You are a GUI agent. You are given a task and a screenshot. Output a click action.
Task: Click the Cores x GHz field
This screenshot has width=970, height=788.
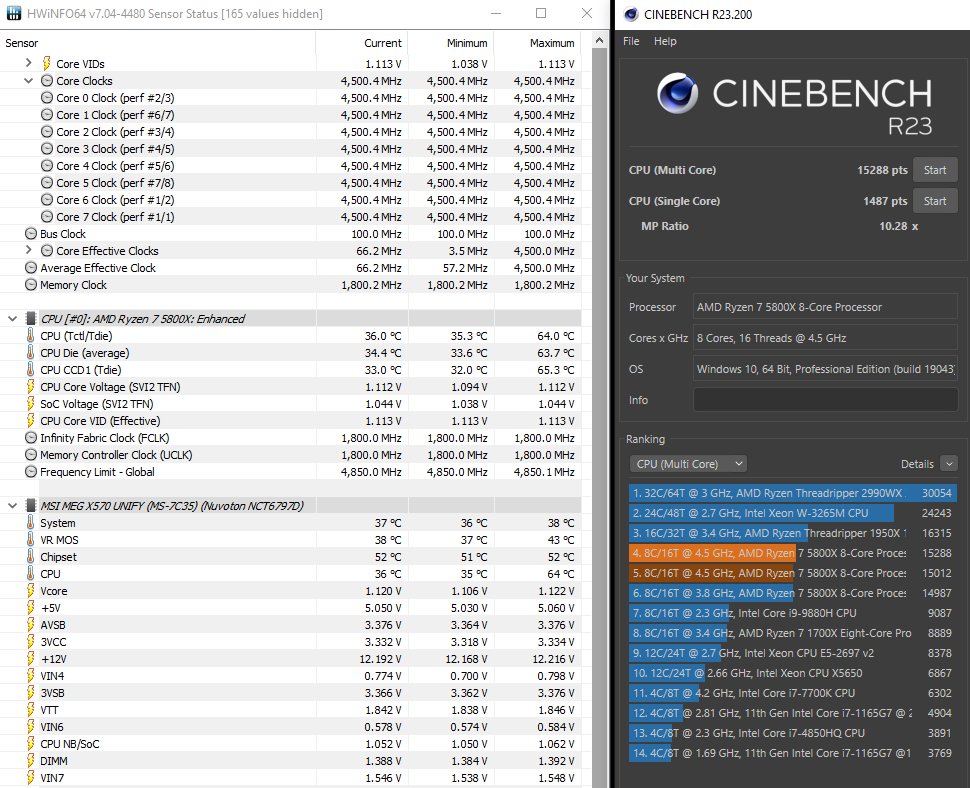click(825, 338)
